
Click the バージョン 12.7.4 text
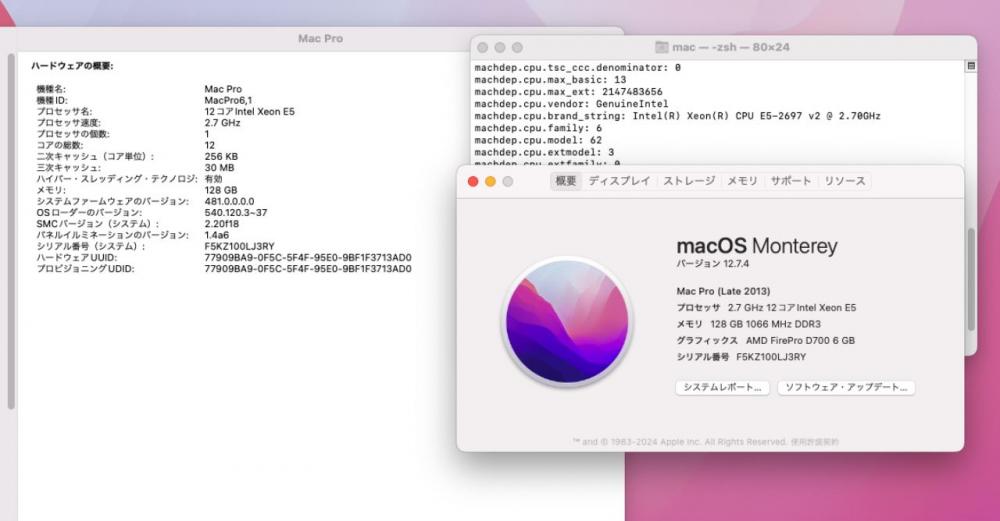point(712,263)
